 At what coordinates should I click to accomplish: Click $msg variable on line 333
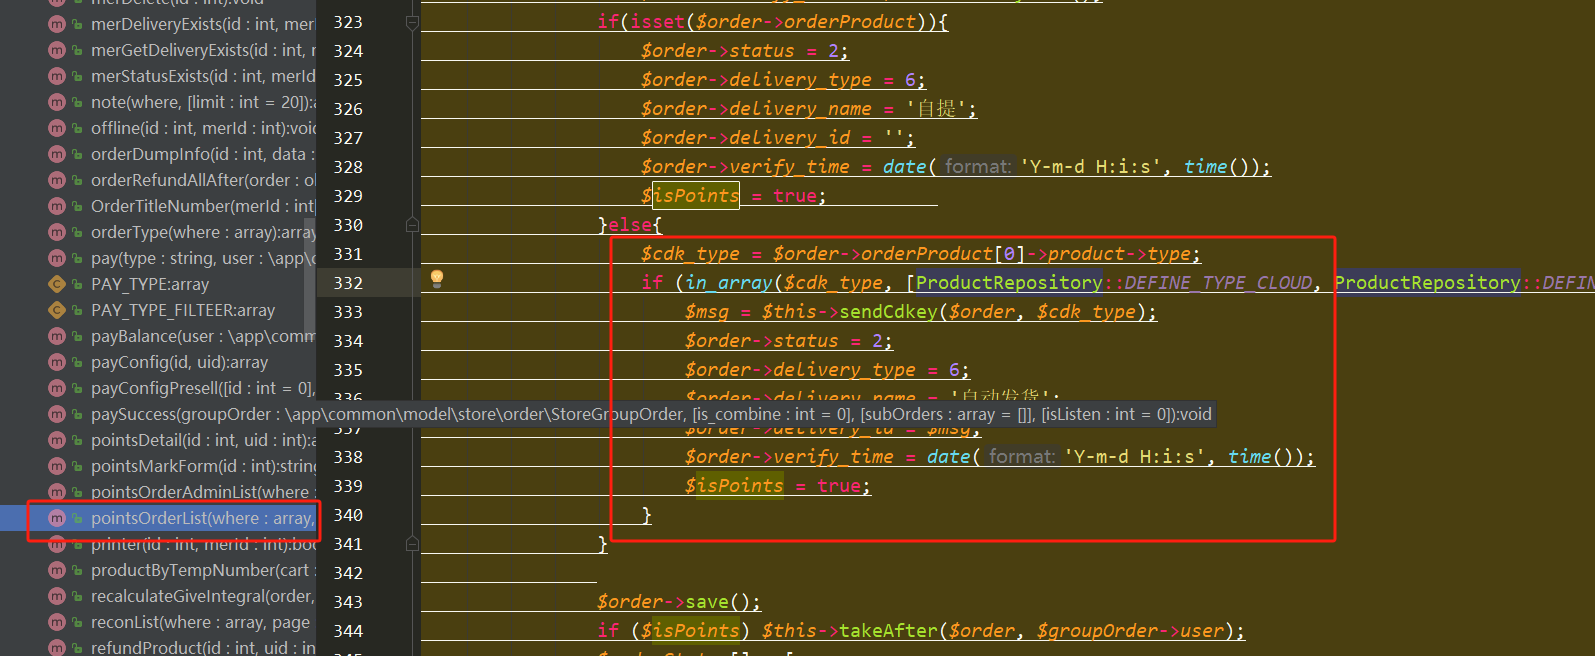pos(706,312)
